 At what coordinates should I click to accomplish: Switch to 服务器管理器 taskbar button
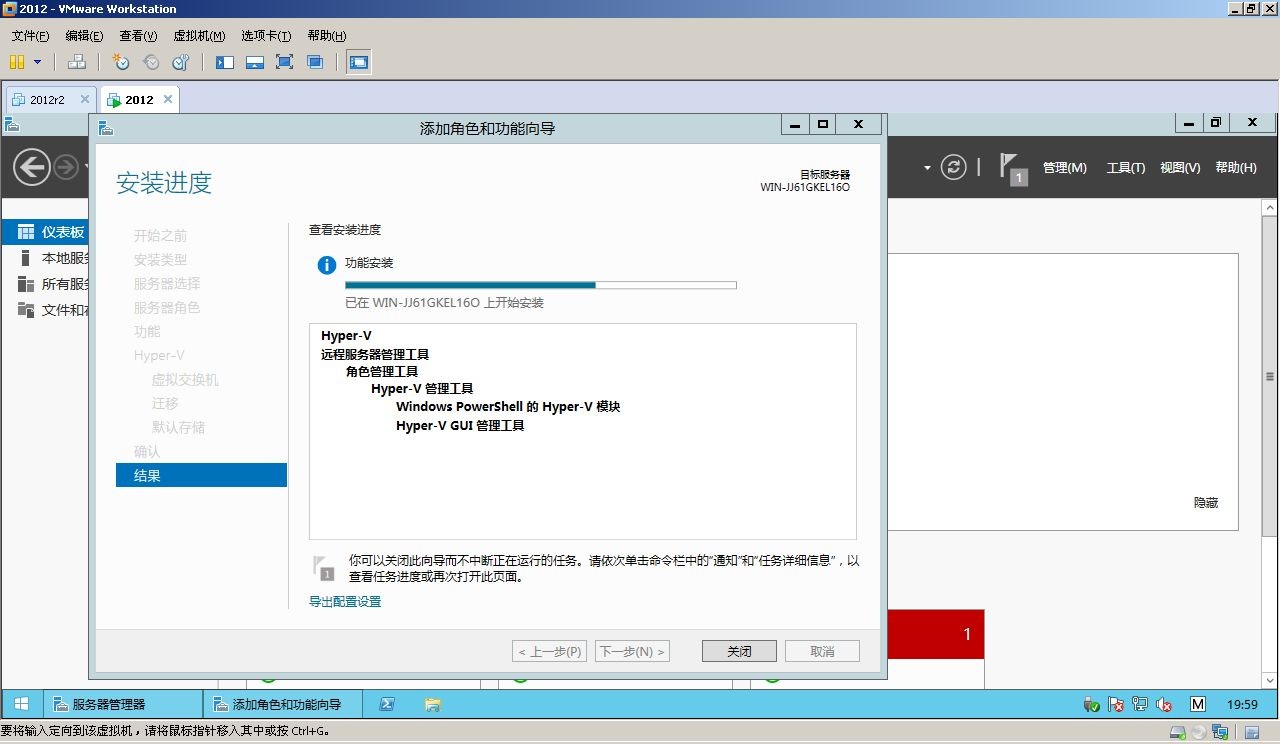point(123,704)
